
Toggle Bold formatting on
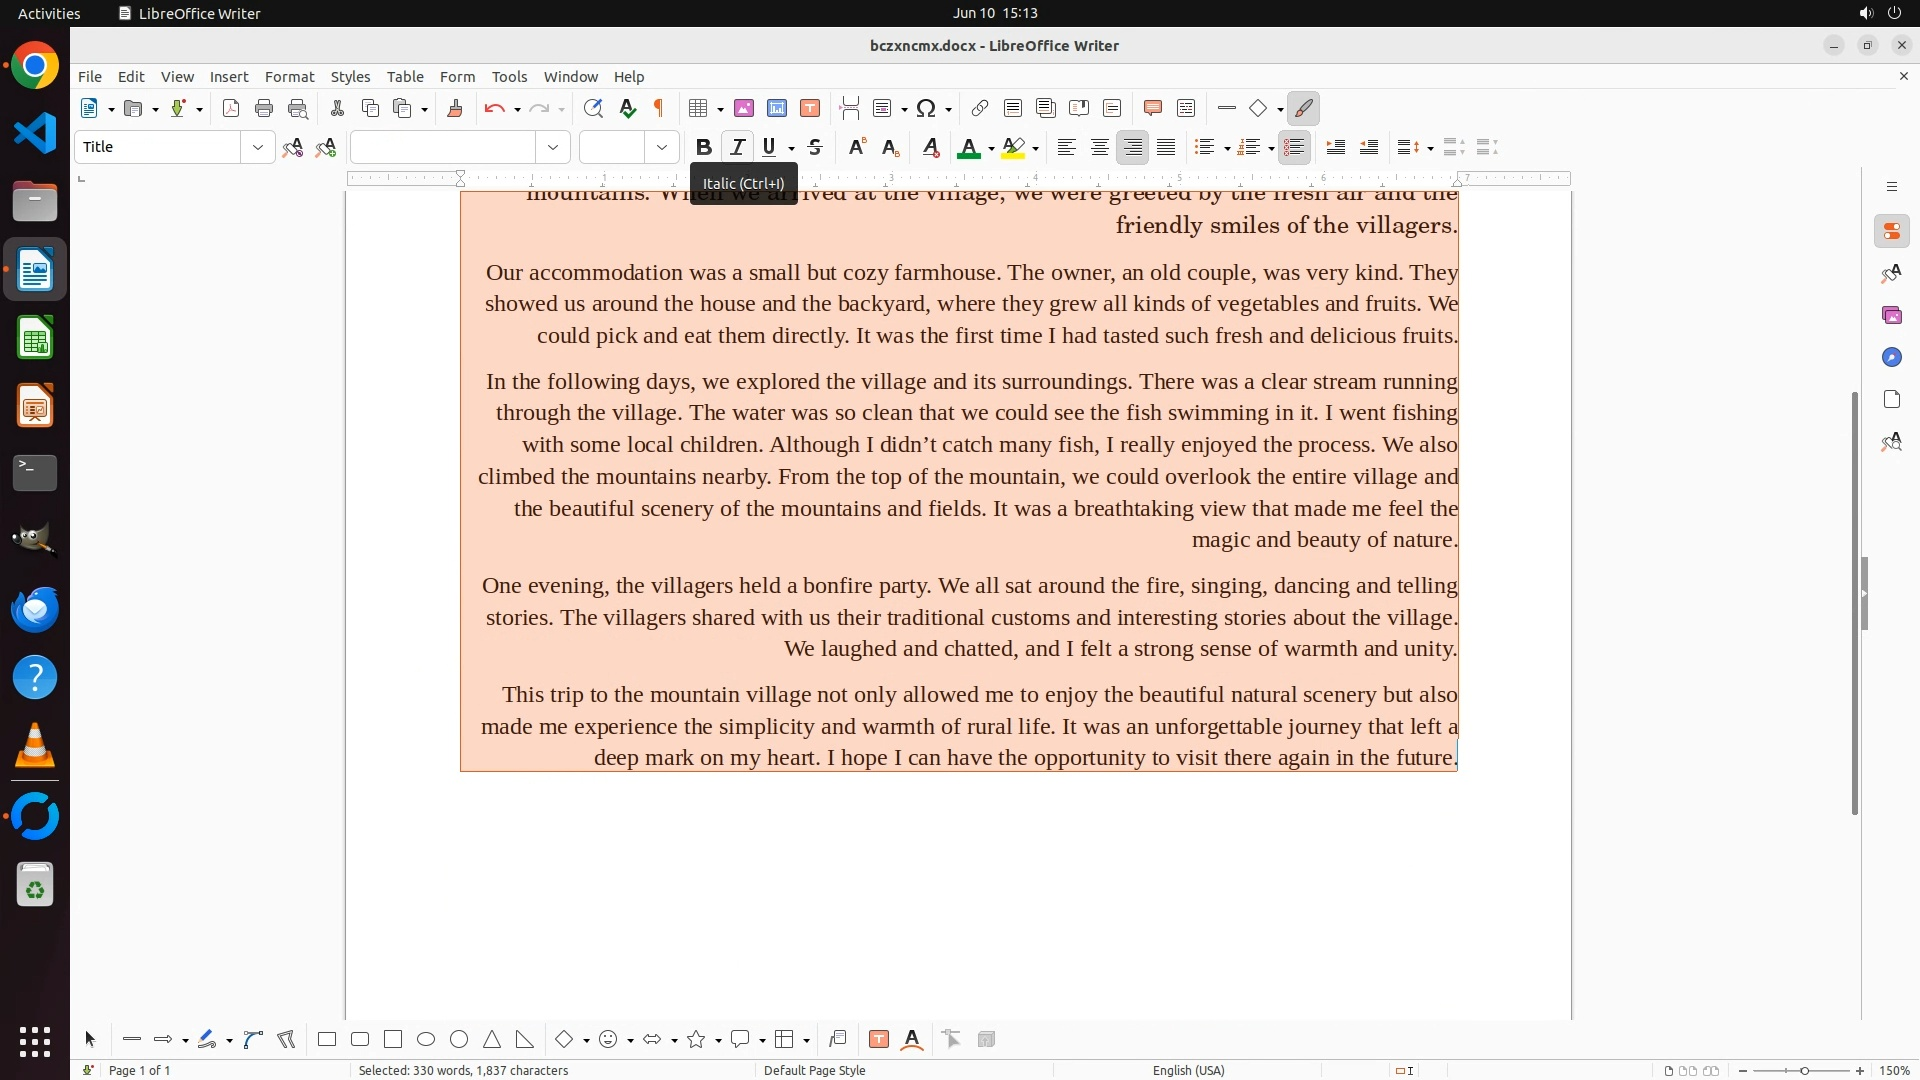pos(703,148)
